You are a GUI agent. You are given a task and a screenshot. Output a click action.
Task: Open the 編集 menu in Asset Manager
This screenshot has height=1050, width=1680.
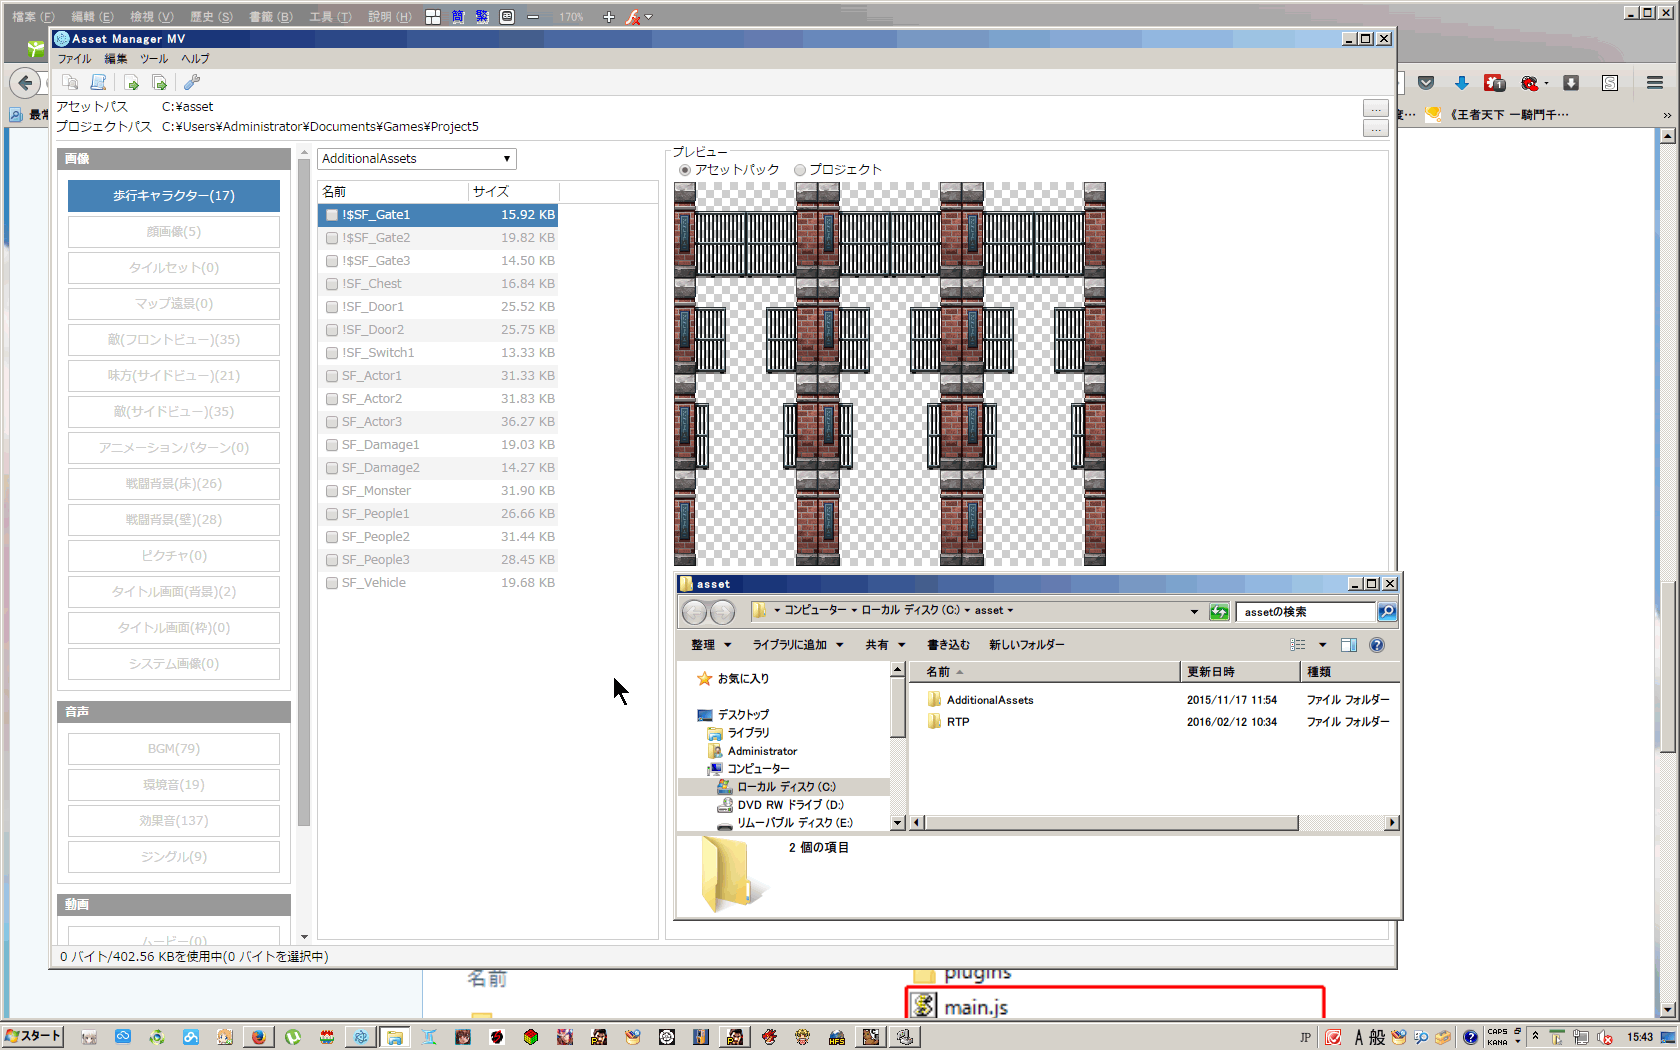point(116,59)
